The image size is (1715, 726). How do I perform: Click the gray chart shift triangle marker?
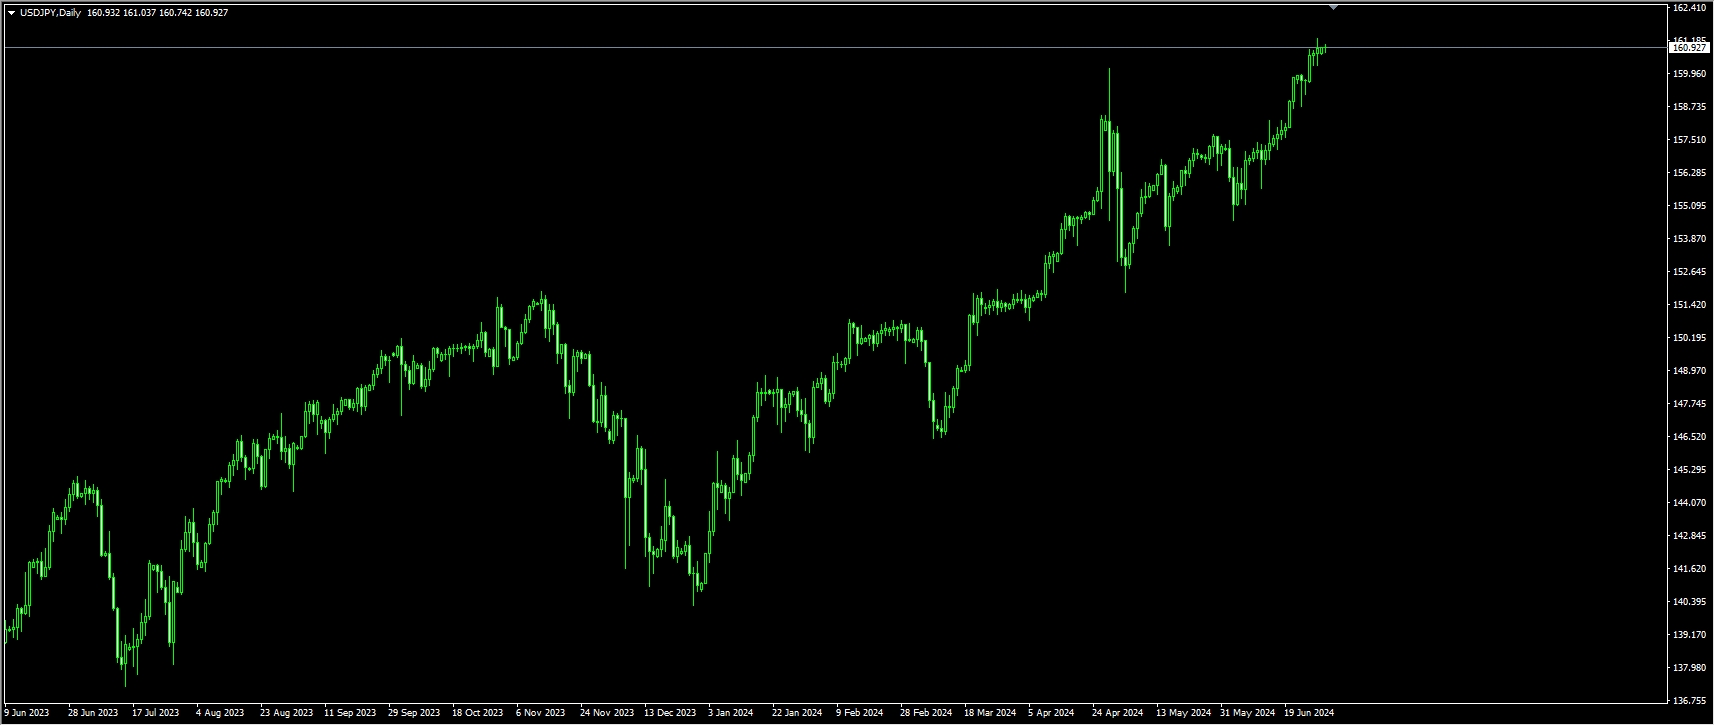point(1333,7)
